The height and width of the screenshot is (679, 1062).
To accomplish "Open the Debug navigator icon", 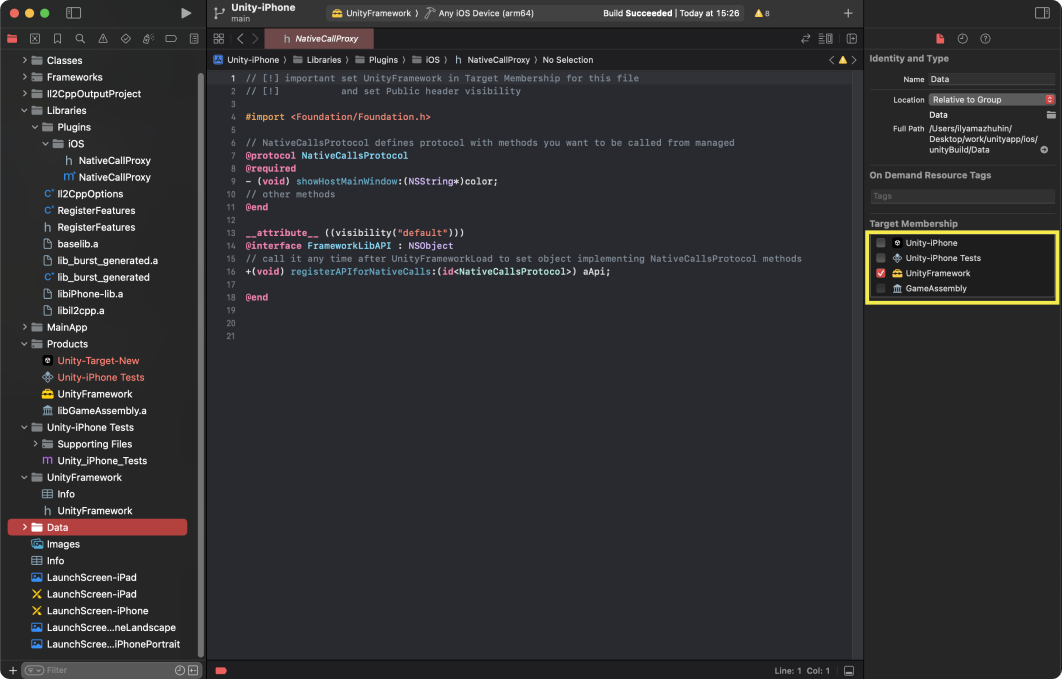I will coord(148,39).
